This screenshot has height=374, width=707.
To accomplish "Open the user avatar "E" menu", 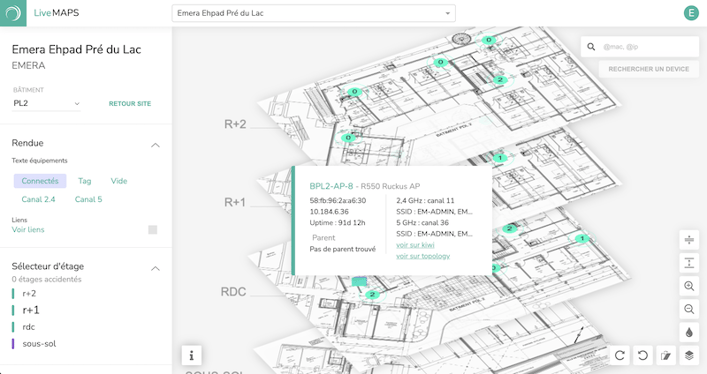I will pyautogui.click(x=691, y=13).
